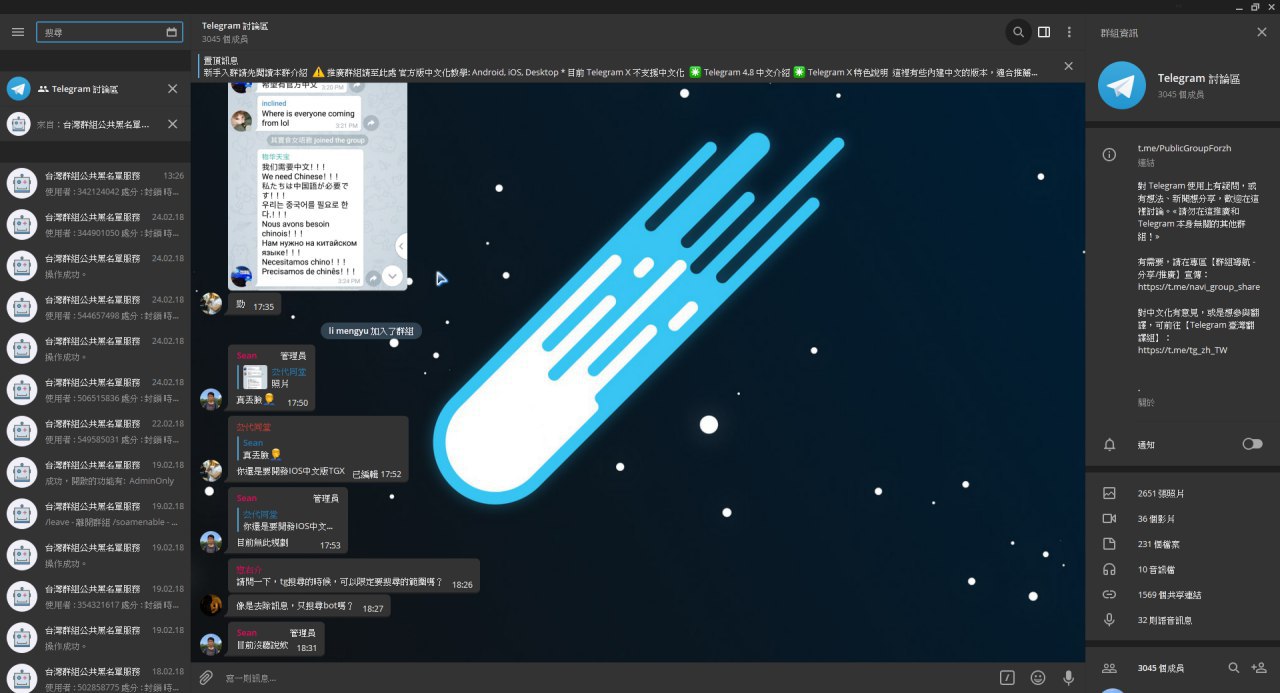Open the 2651 張照片 shared photos section
Screen dimensions: 1280x693
1160,494
